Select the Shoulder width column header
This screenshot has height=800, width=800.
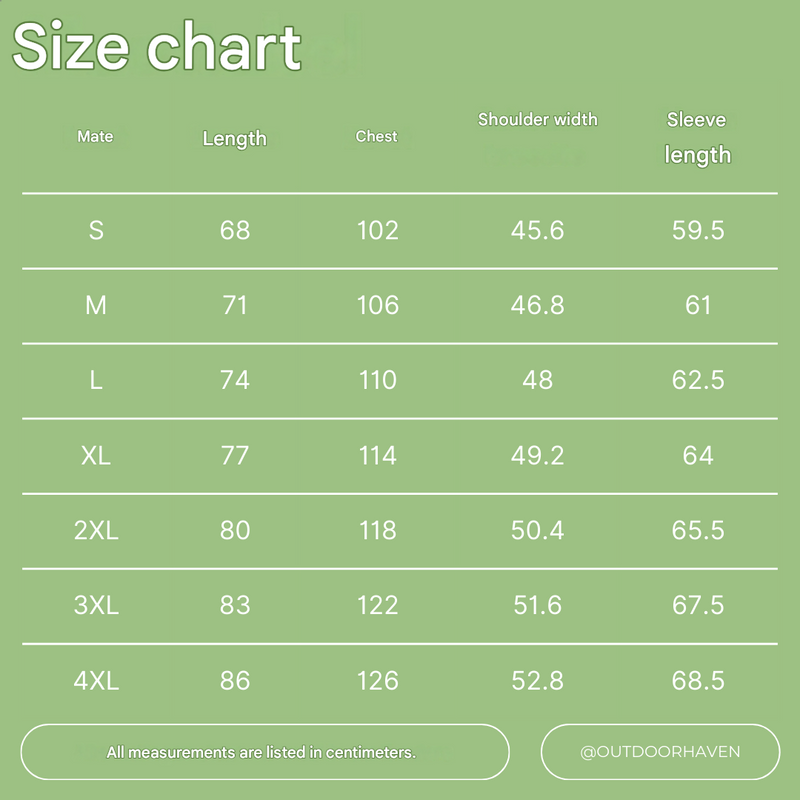tap(537, 119)
